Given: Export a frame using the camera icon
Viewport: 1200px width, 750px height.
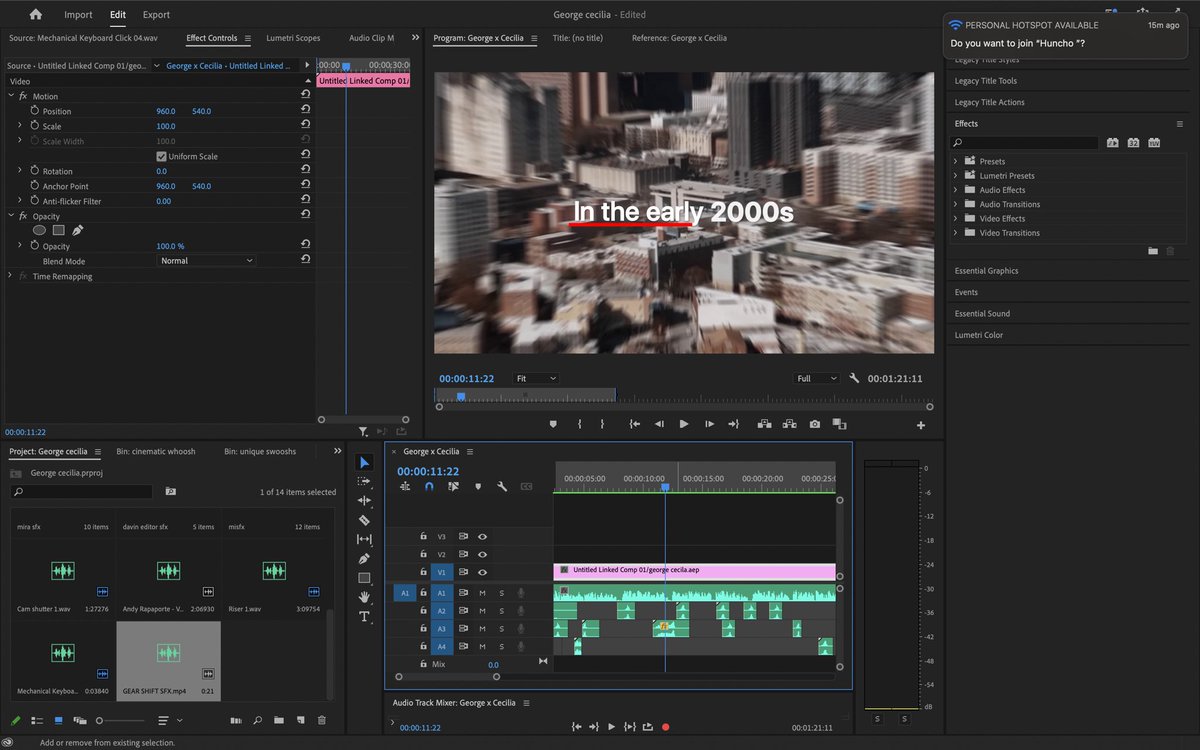Looking at the screenshot, I should [x=814, y=424].
